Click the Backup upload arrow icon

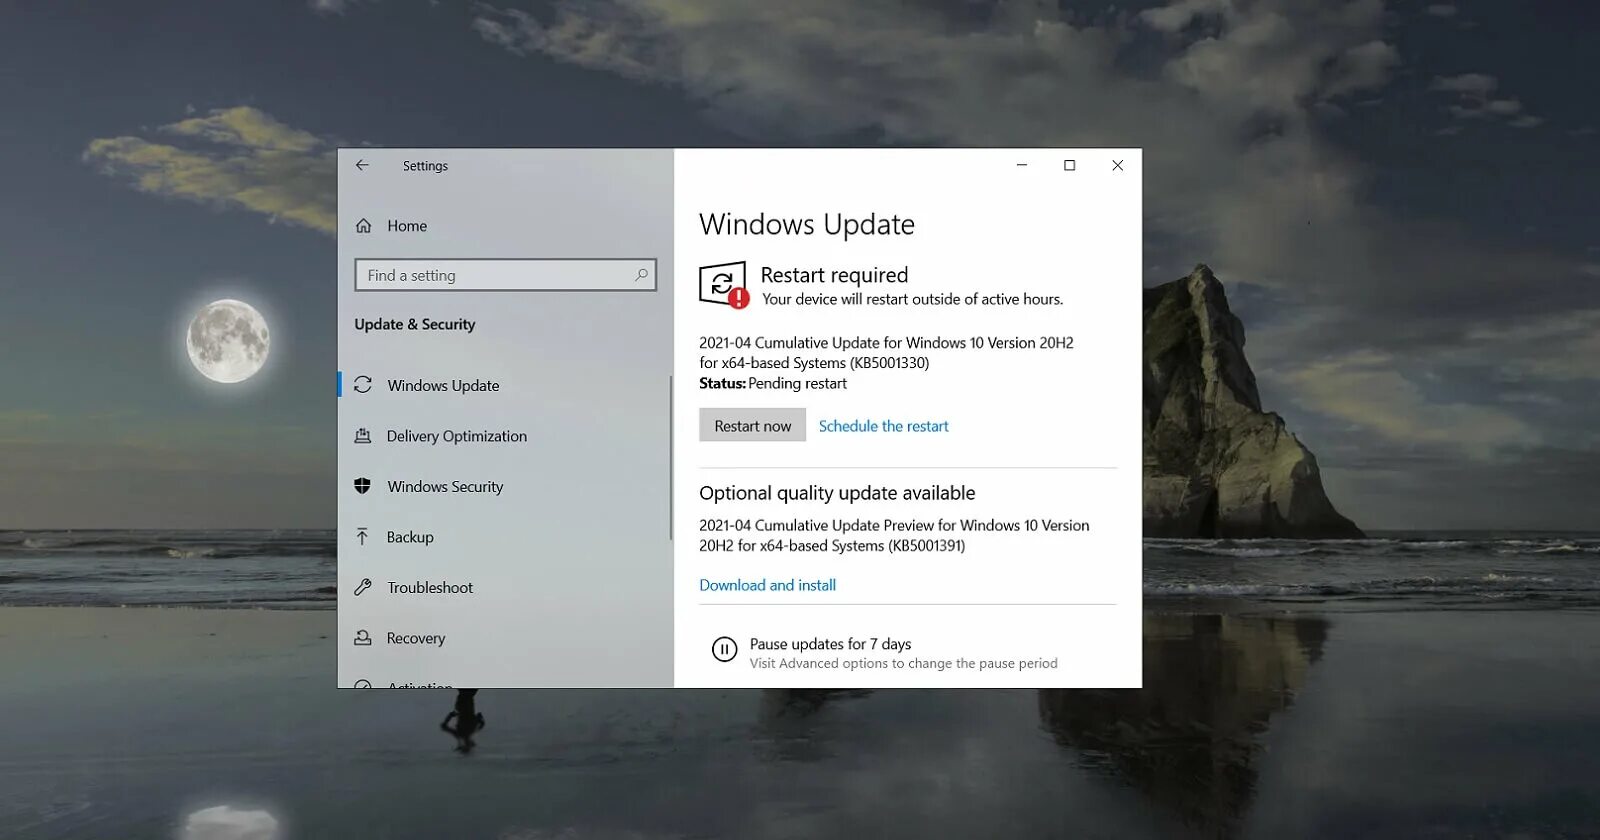coord(363,537)
